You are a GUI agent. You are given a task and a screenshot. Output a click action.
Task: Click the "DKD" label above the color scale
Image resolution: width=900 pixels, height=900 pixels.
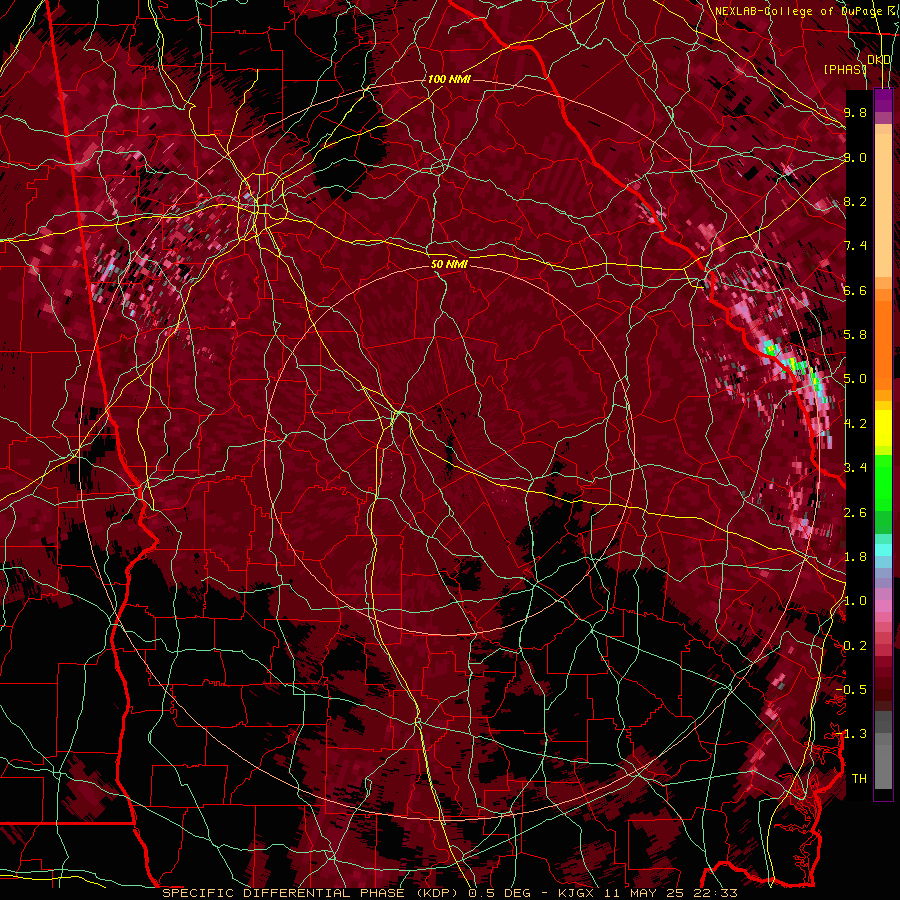879,60
